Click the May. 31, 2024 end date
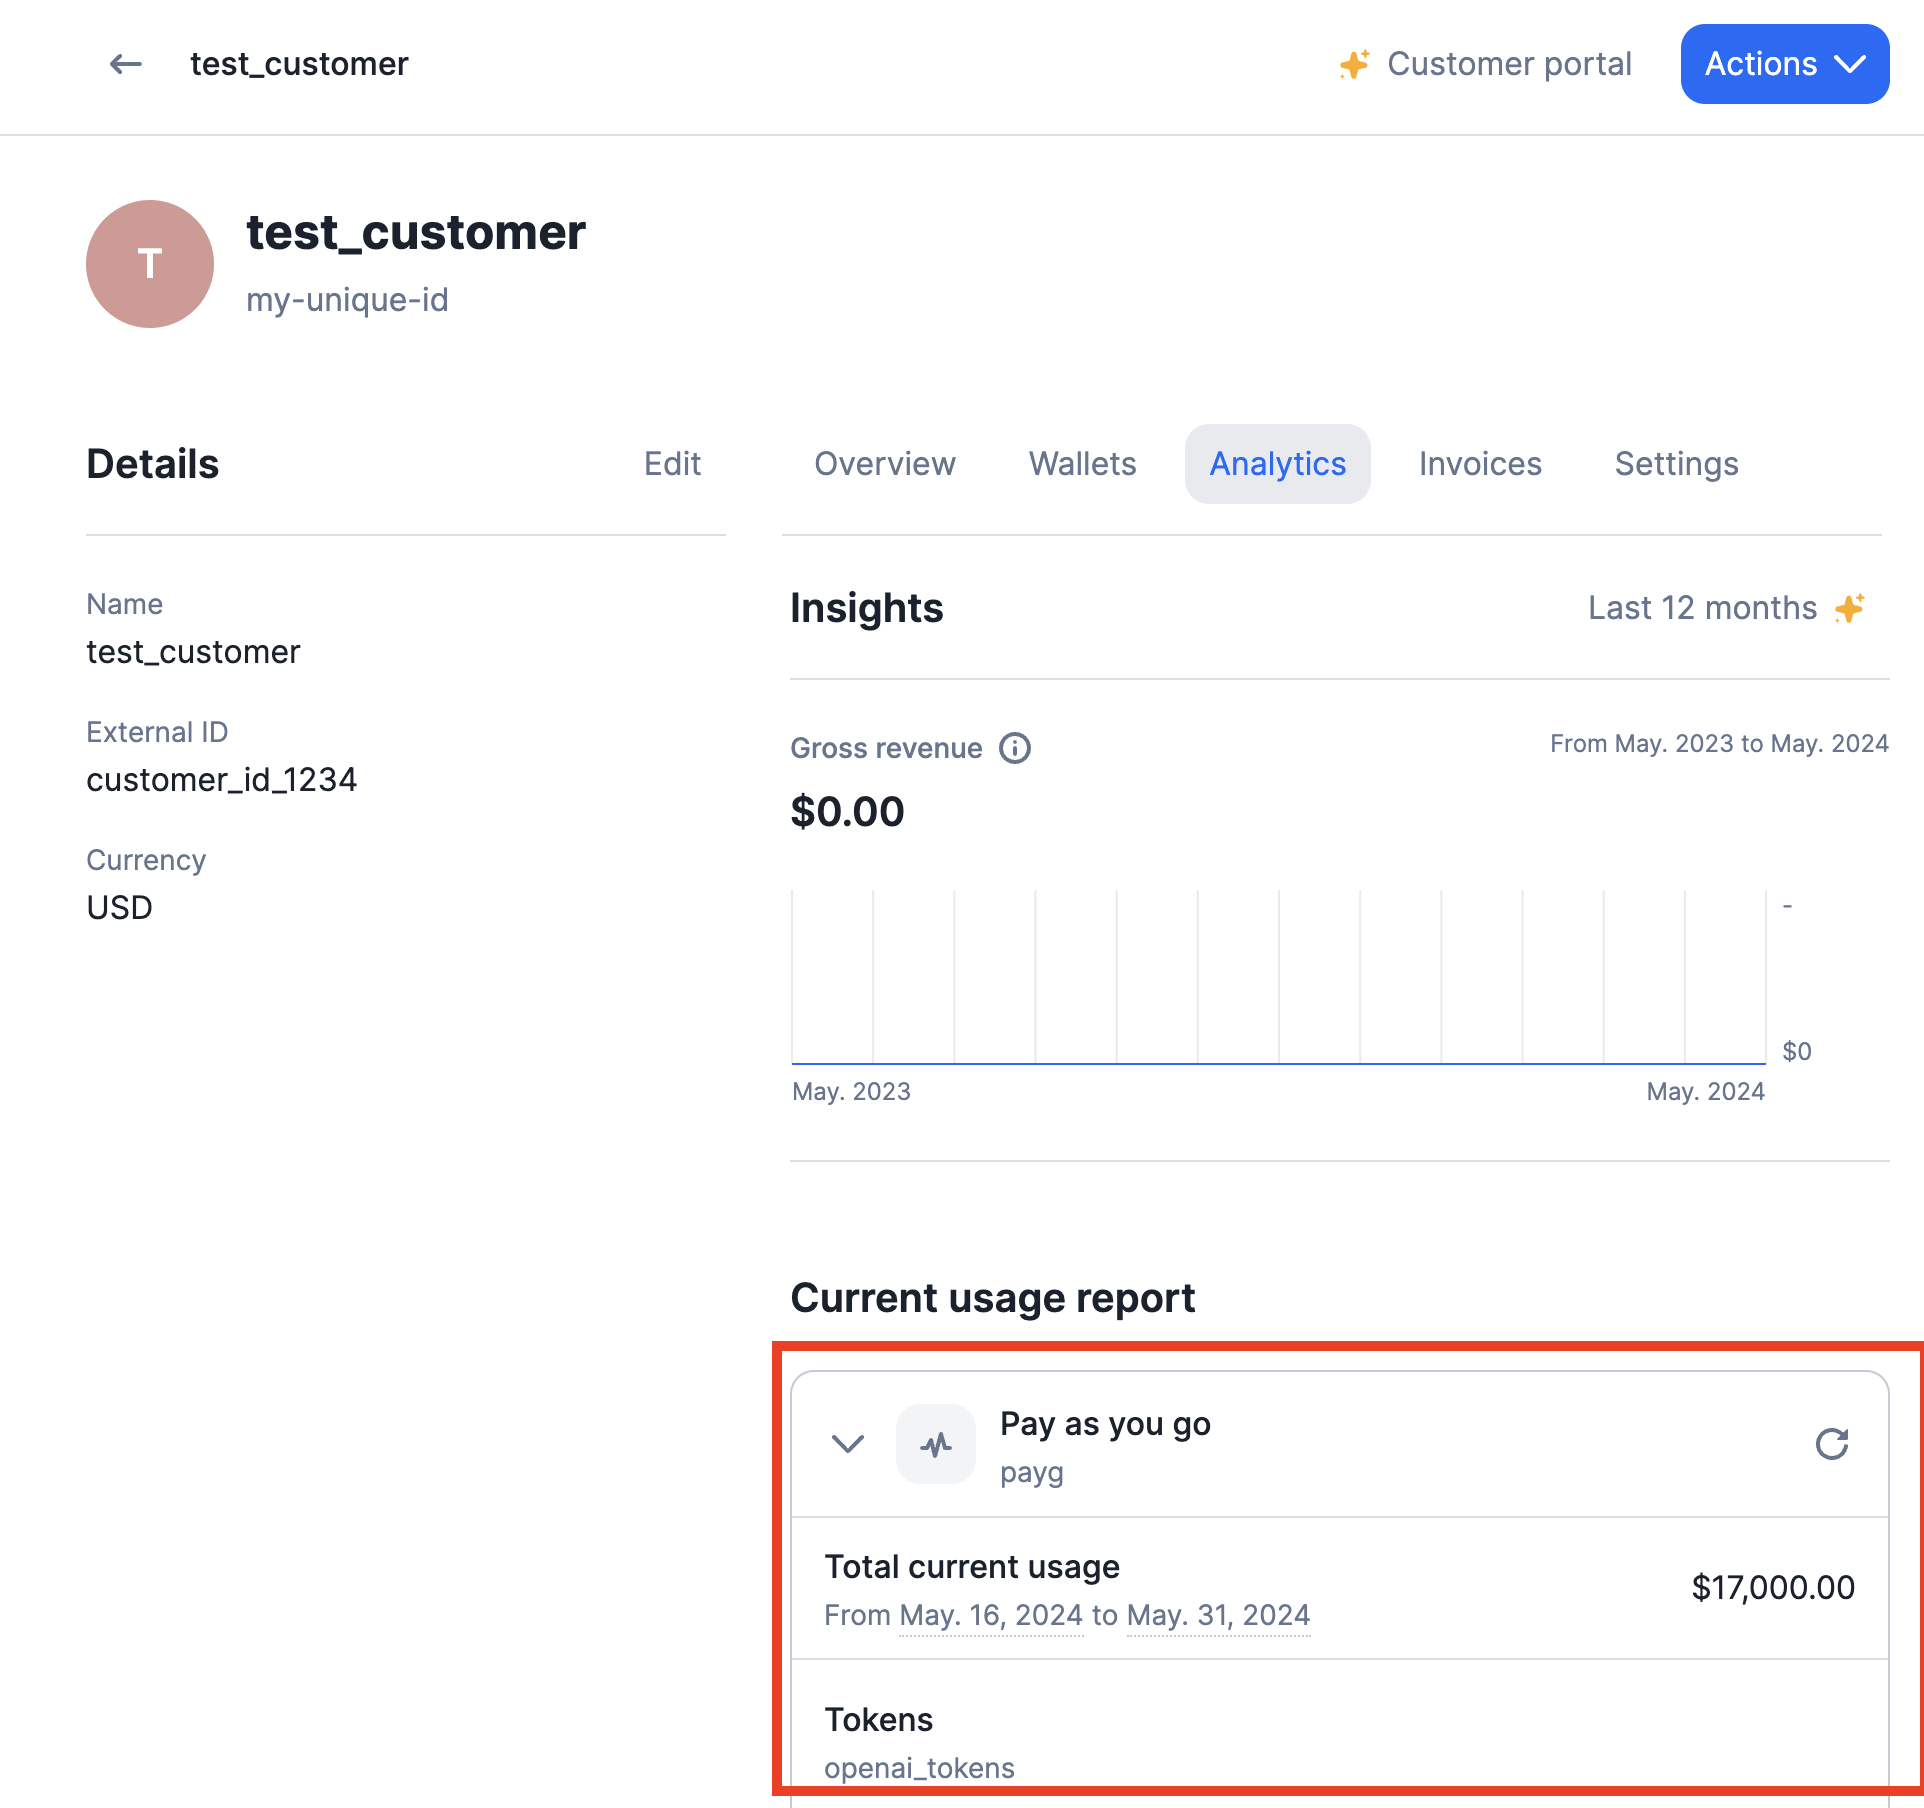The width and height of the screenshot is (1924, 1808). [1217, 1615]
